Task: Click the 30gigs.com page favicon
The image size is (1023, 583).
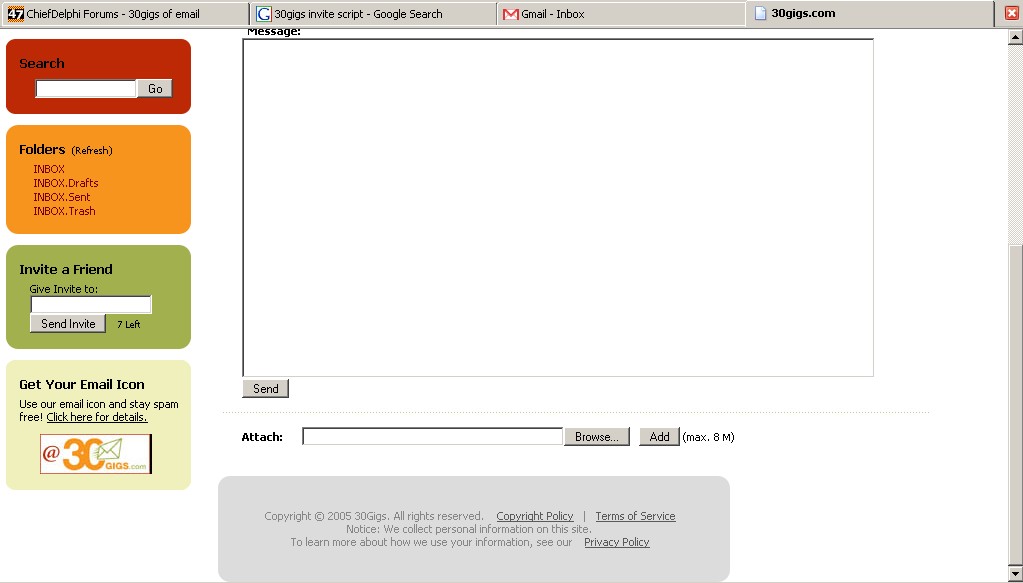Action: [x=760, y=14]
